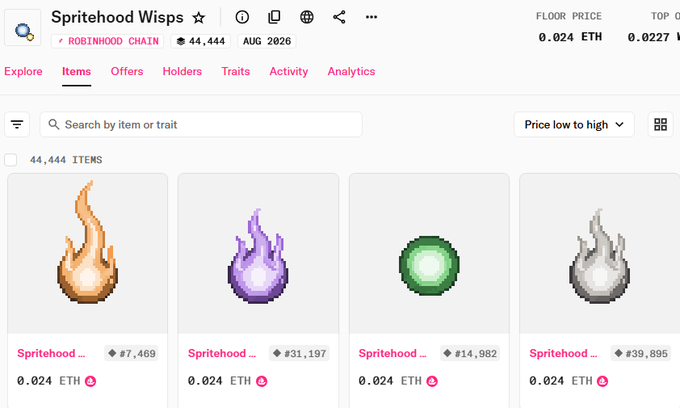Toggle the filters panel icon

click(17, 124)
